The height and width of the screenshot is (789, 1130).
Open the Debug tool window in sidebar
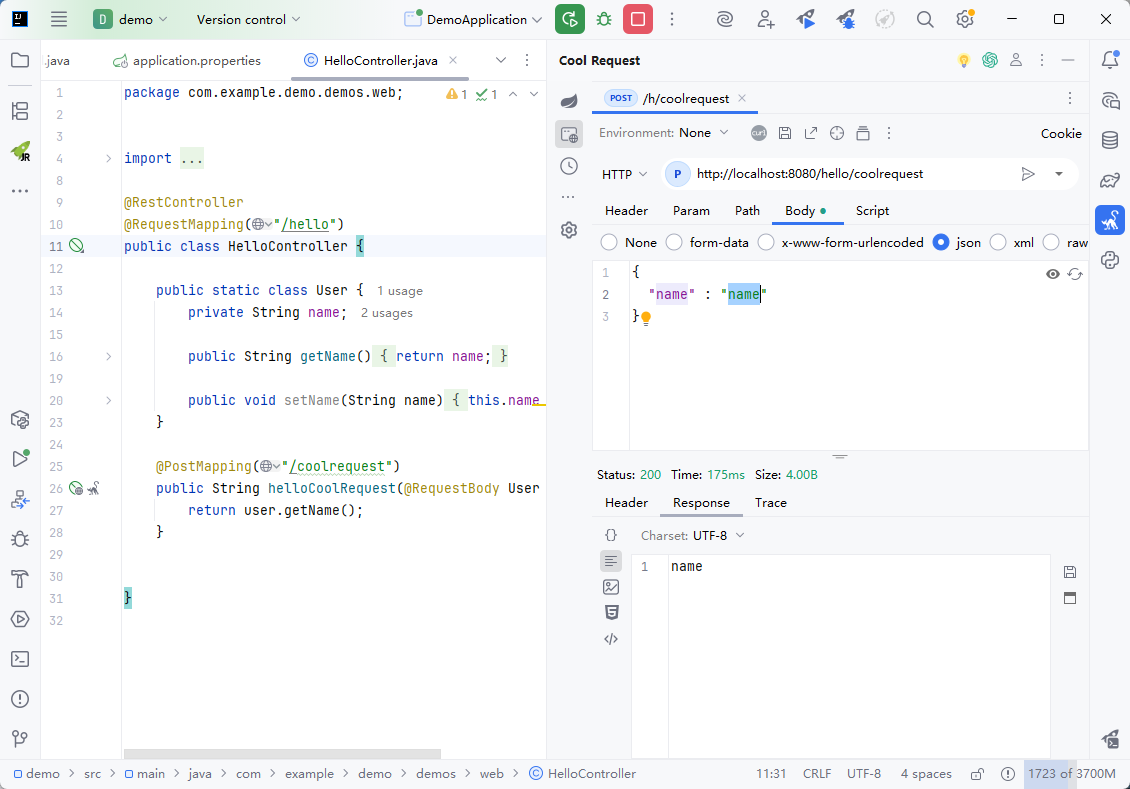[x=19, y=539]
